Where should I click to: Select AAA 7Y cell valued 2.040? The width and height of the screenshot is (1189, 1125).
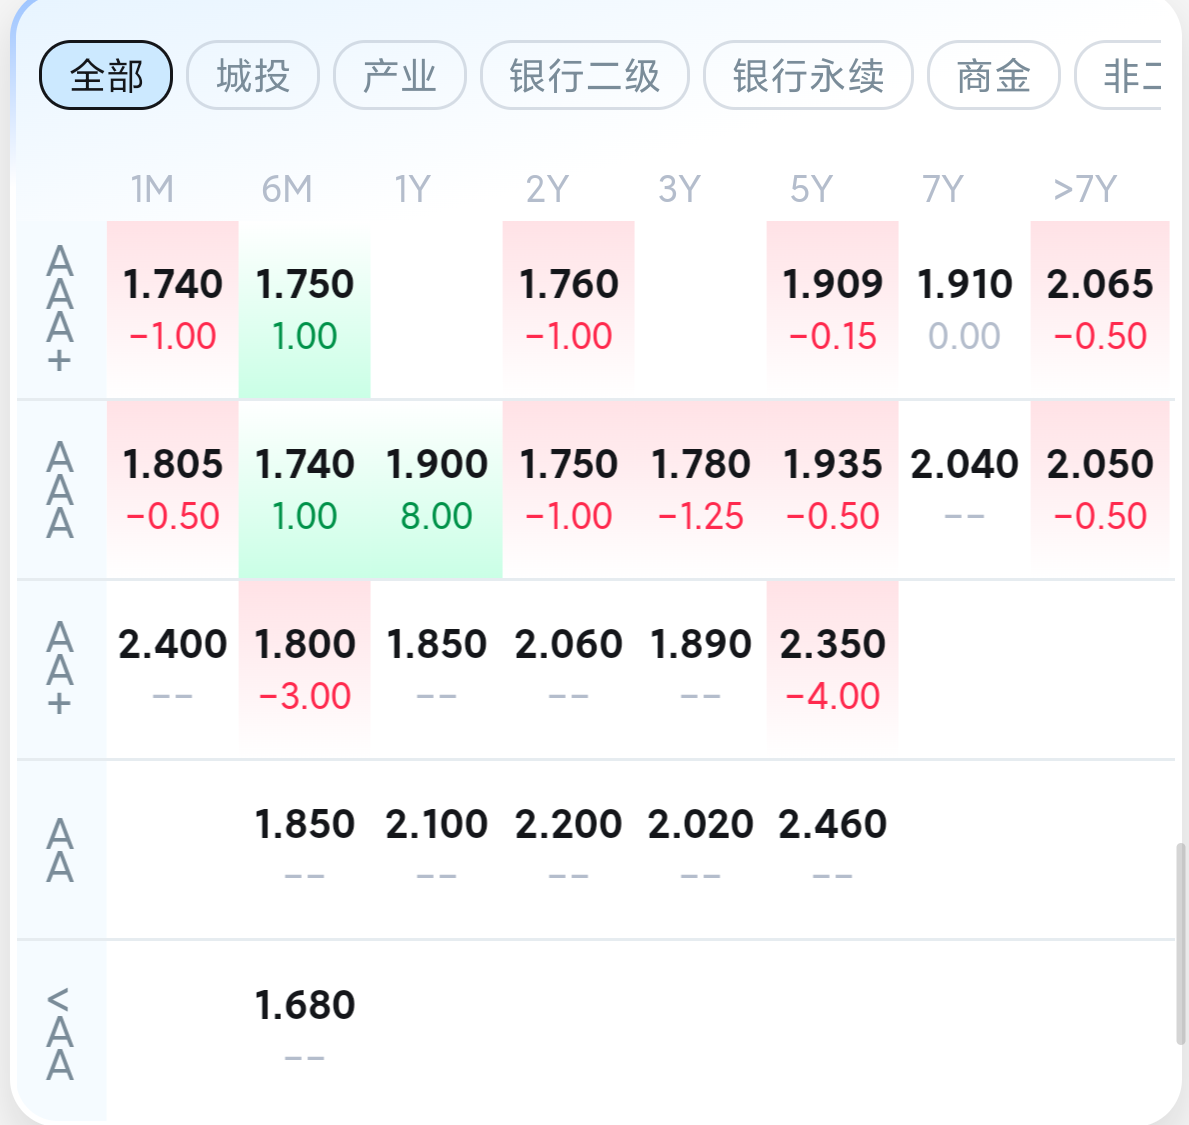point(964,488)
